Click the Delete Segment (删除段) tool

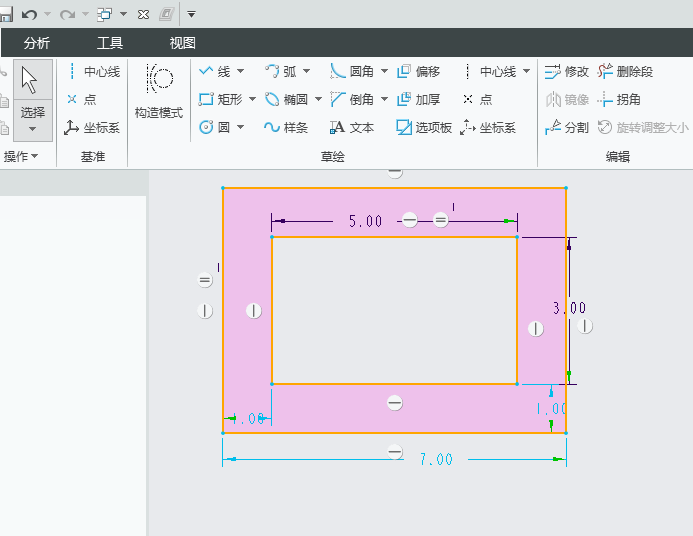[625, 72]
